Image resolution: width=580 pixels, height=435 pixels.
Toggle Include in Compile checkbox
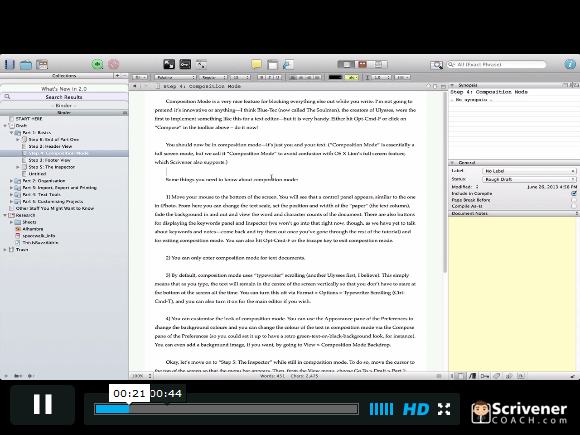(x=574, y=193)
